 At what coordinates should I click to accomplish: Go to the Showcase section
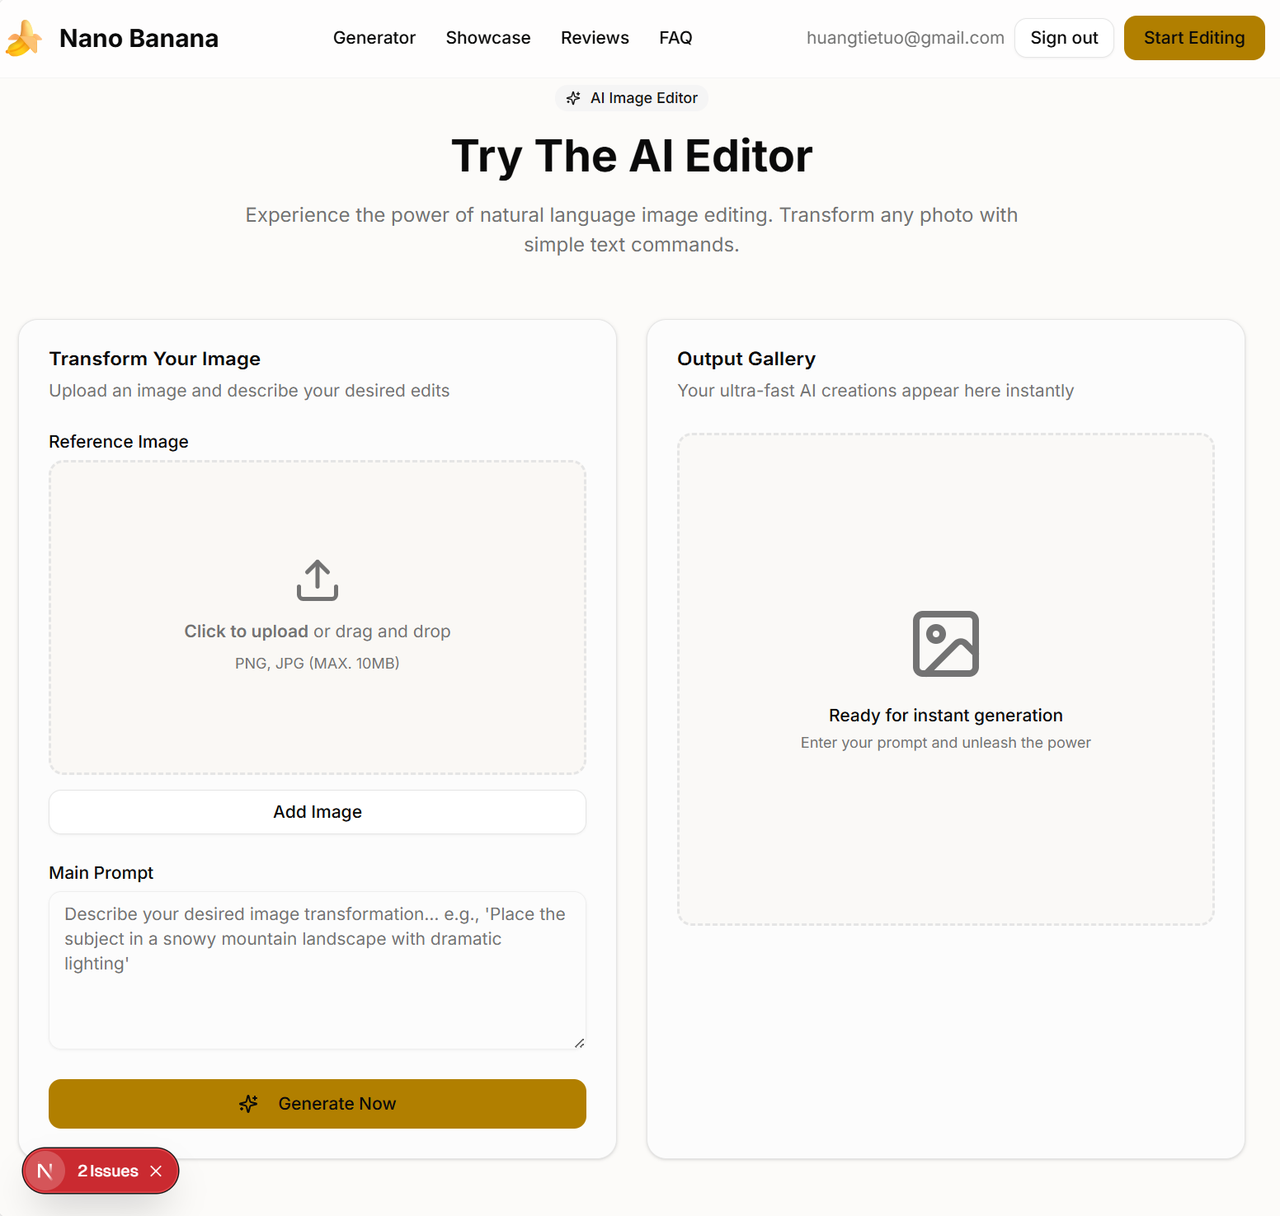coord(488,38)
